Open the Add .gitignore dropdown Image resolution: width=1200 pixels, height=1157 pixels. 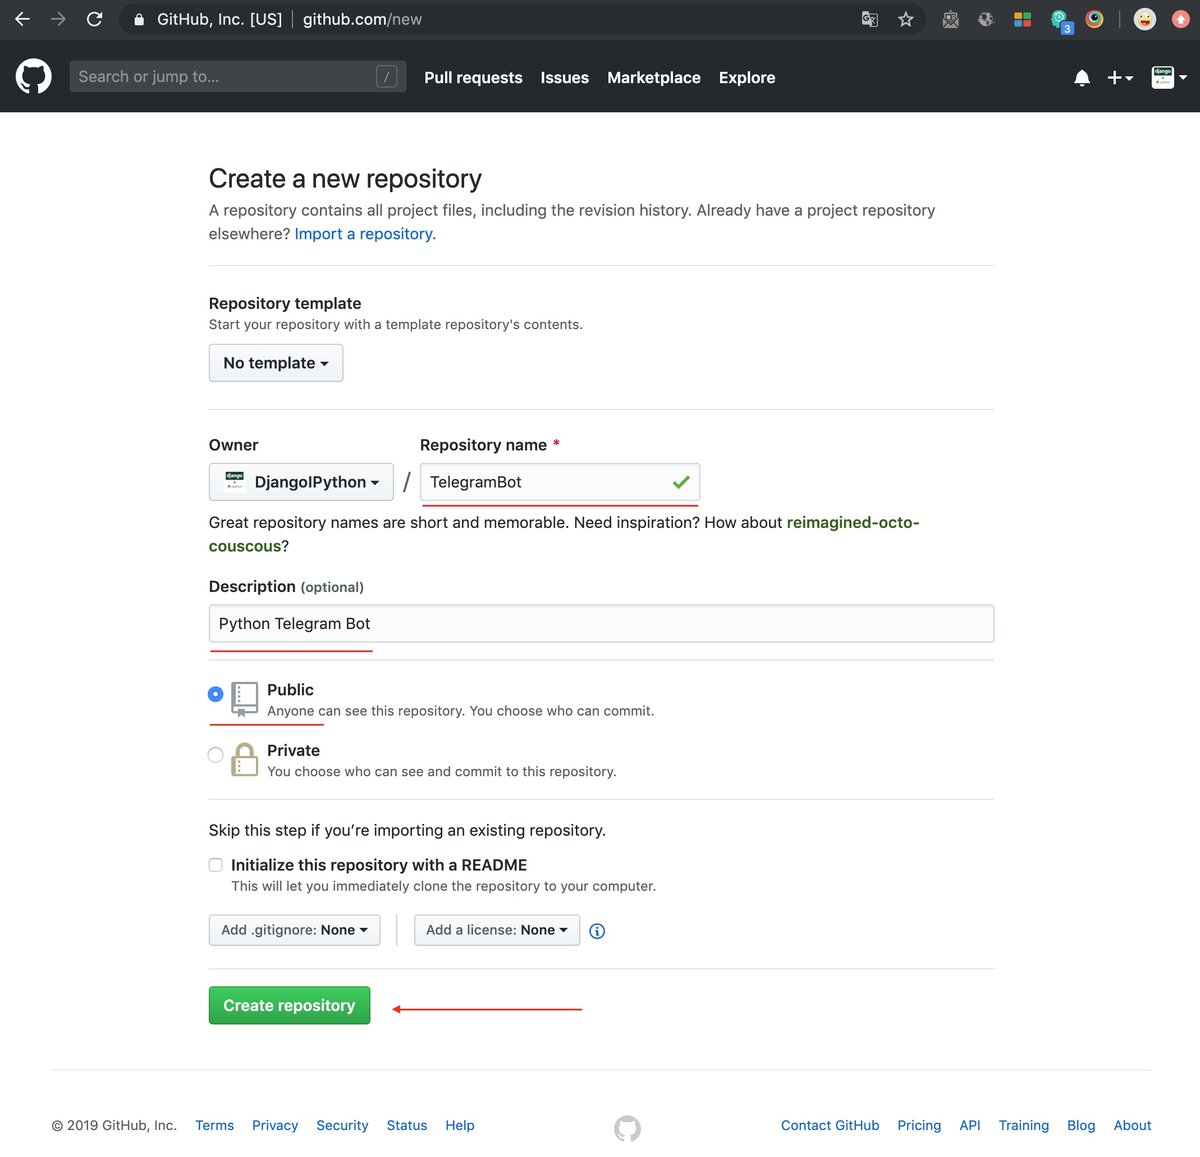click(x=294, y=930)
